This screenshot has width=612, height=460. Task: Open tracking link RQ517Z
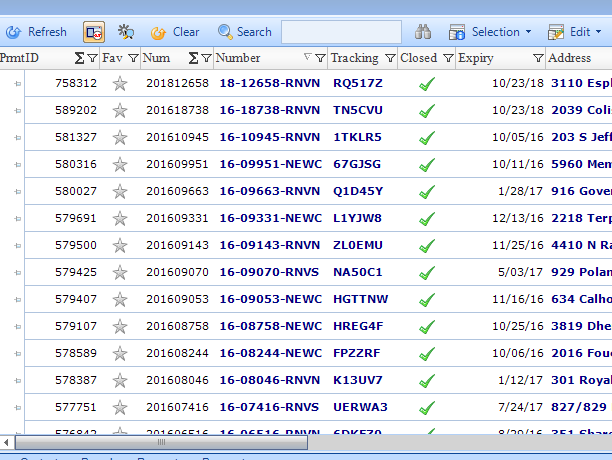pyautogui.click(x=358, y=83)
